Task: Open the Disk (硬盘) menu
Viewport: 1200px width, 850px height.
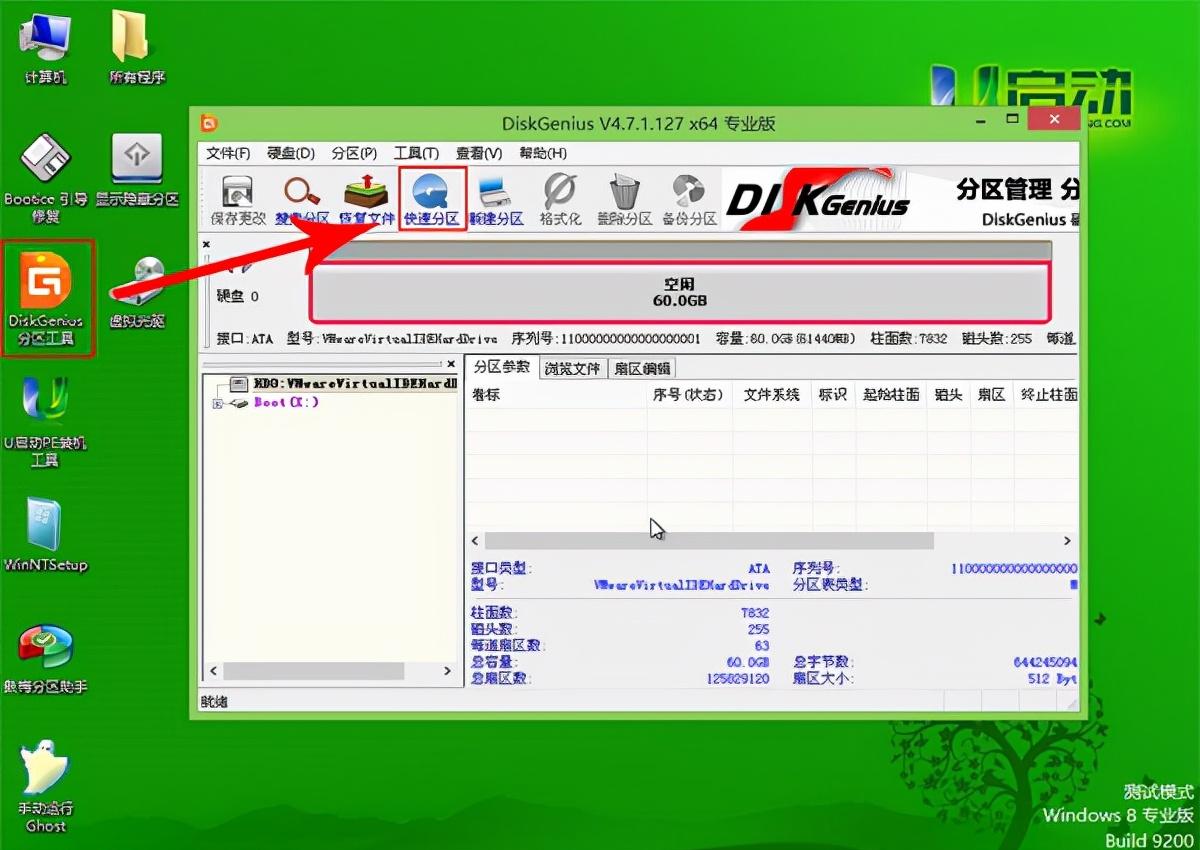Action: (291, 153)
